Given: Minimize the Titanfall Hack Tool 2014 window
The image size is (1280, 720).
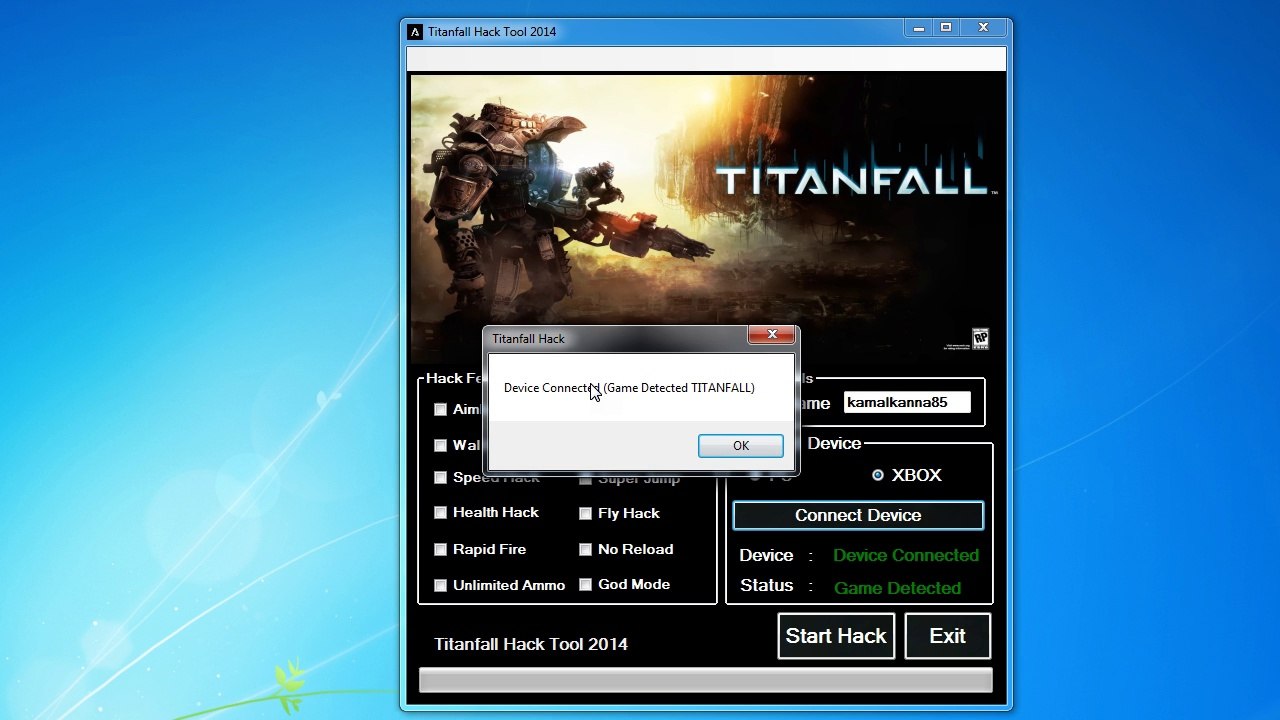Looking at the screenshot, I should click(918, 28).
